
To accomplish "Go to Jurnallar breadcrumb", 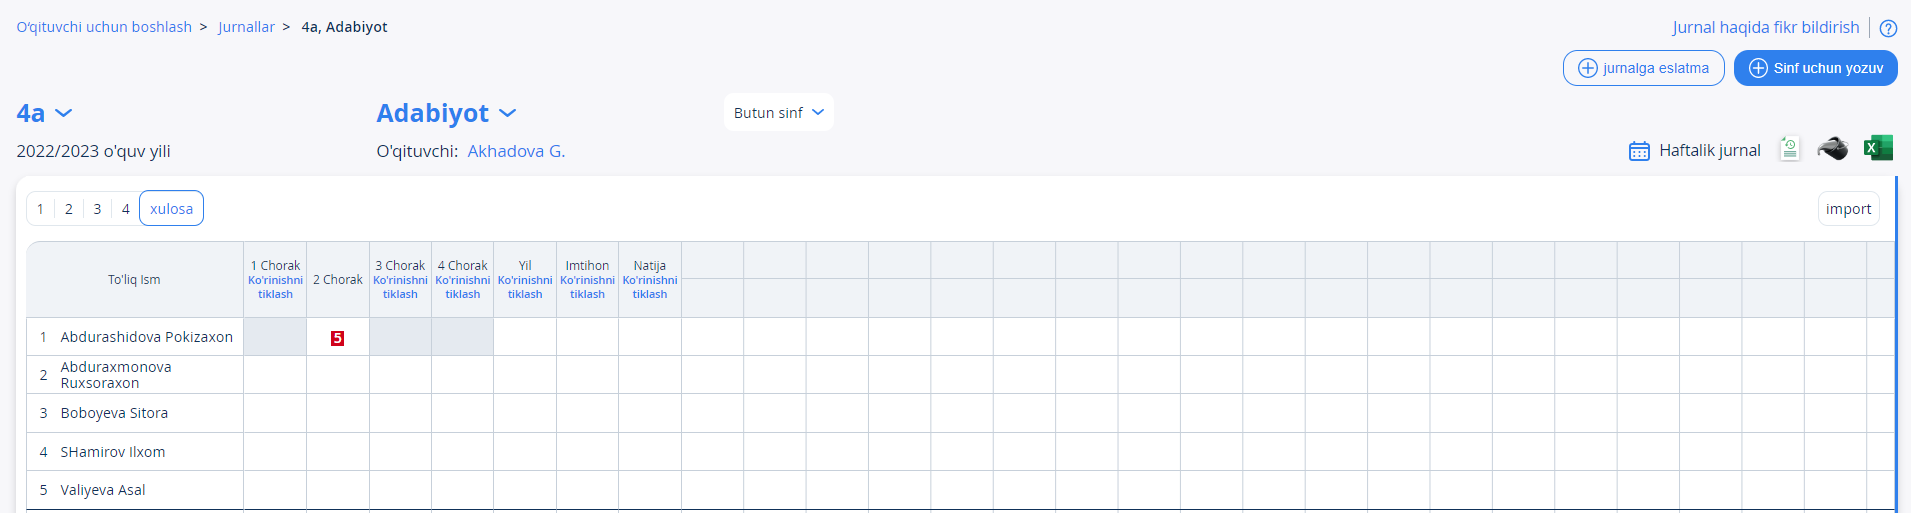I will (x=246, y=27).
